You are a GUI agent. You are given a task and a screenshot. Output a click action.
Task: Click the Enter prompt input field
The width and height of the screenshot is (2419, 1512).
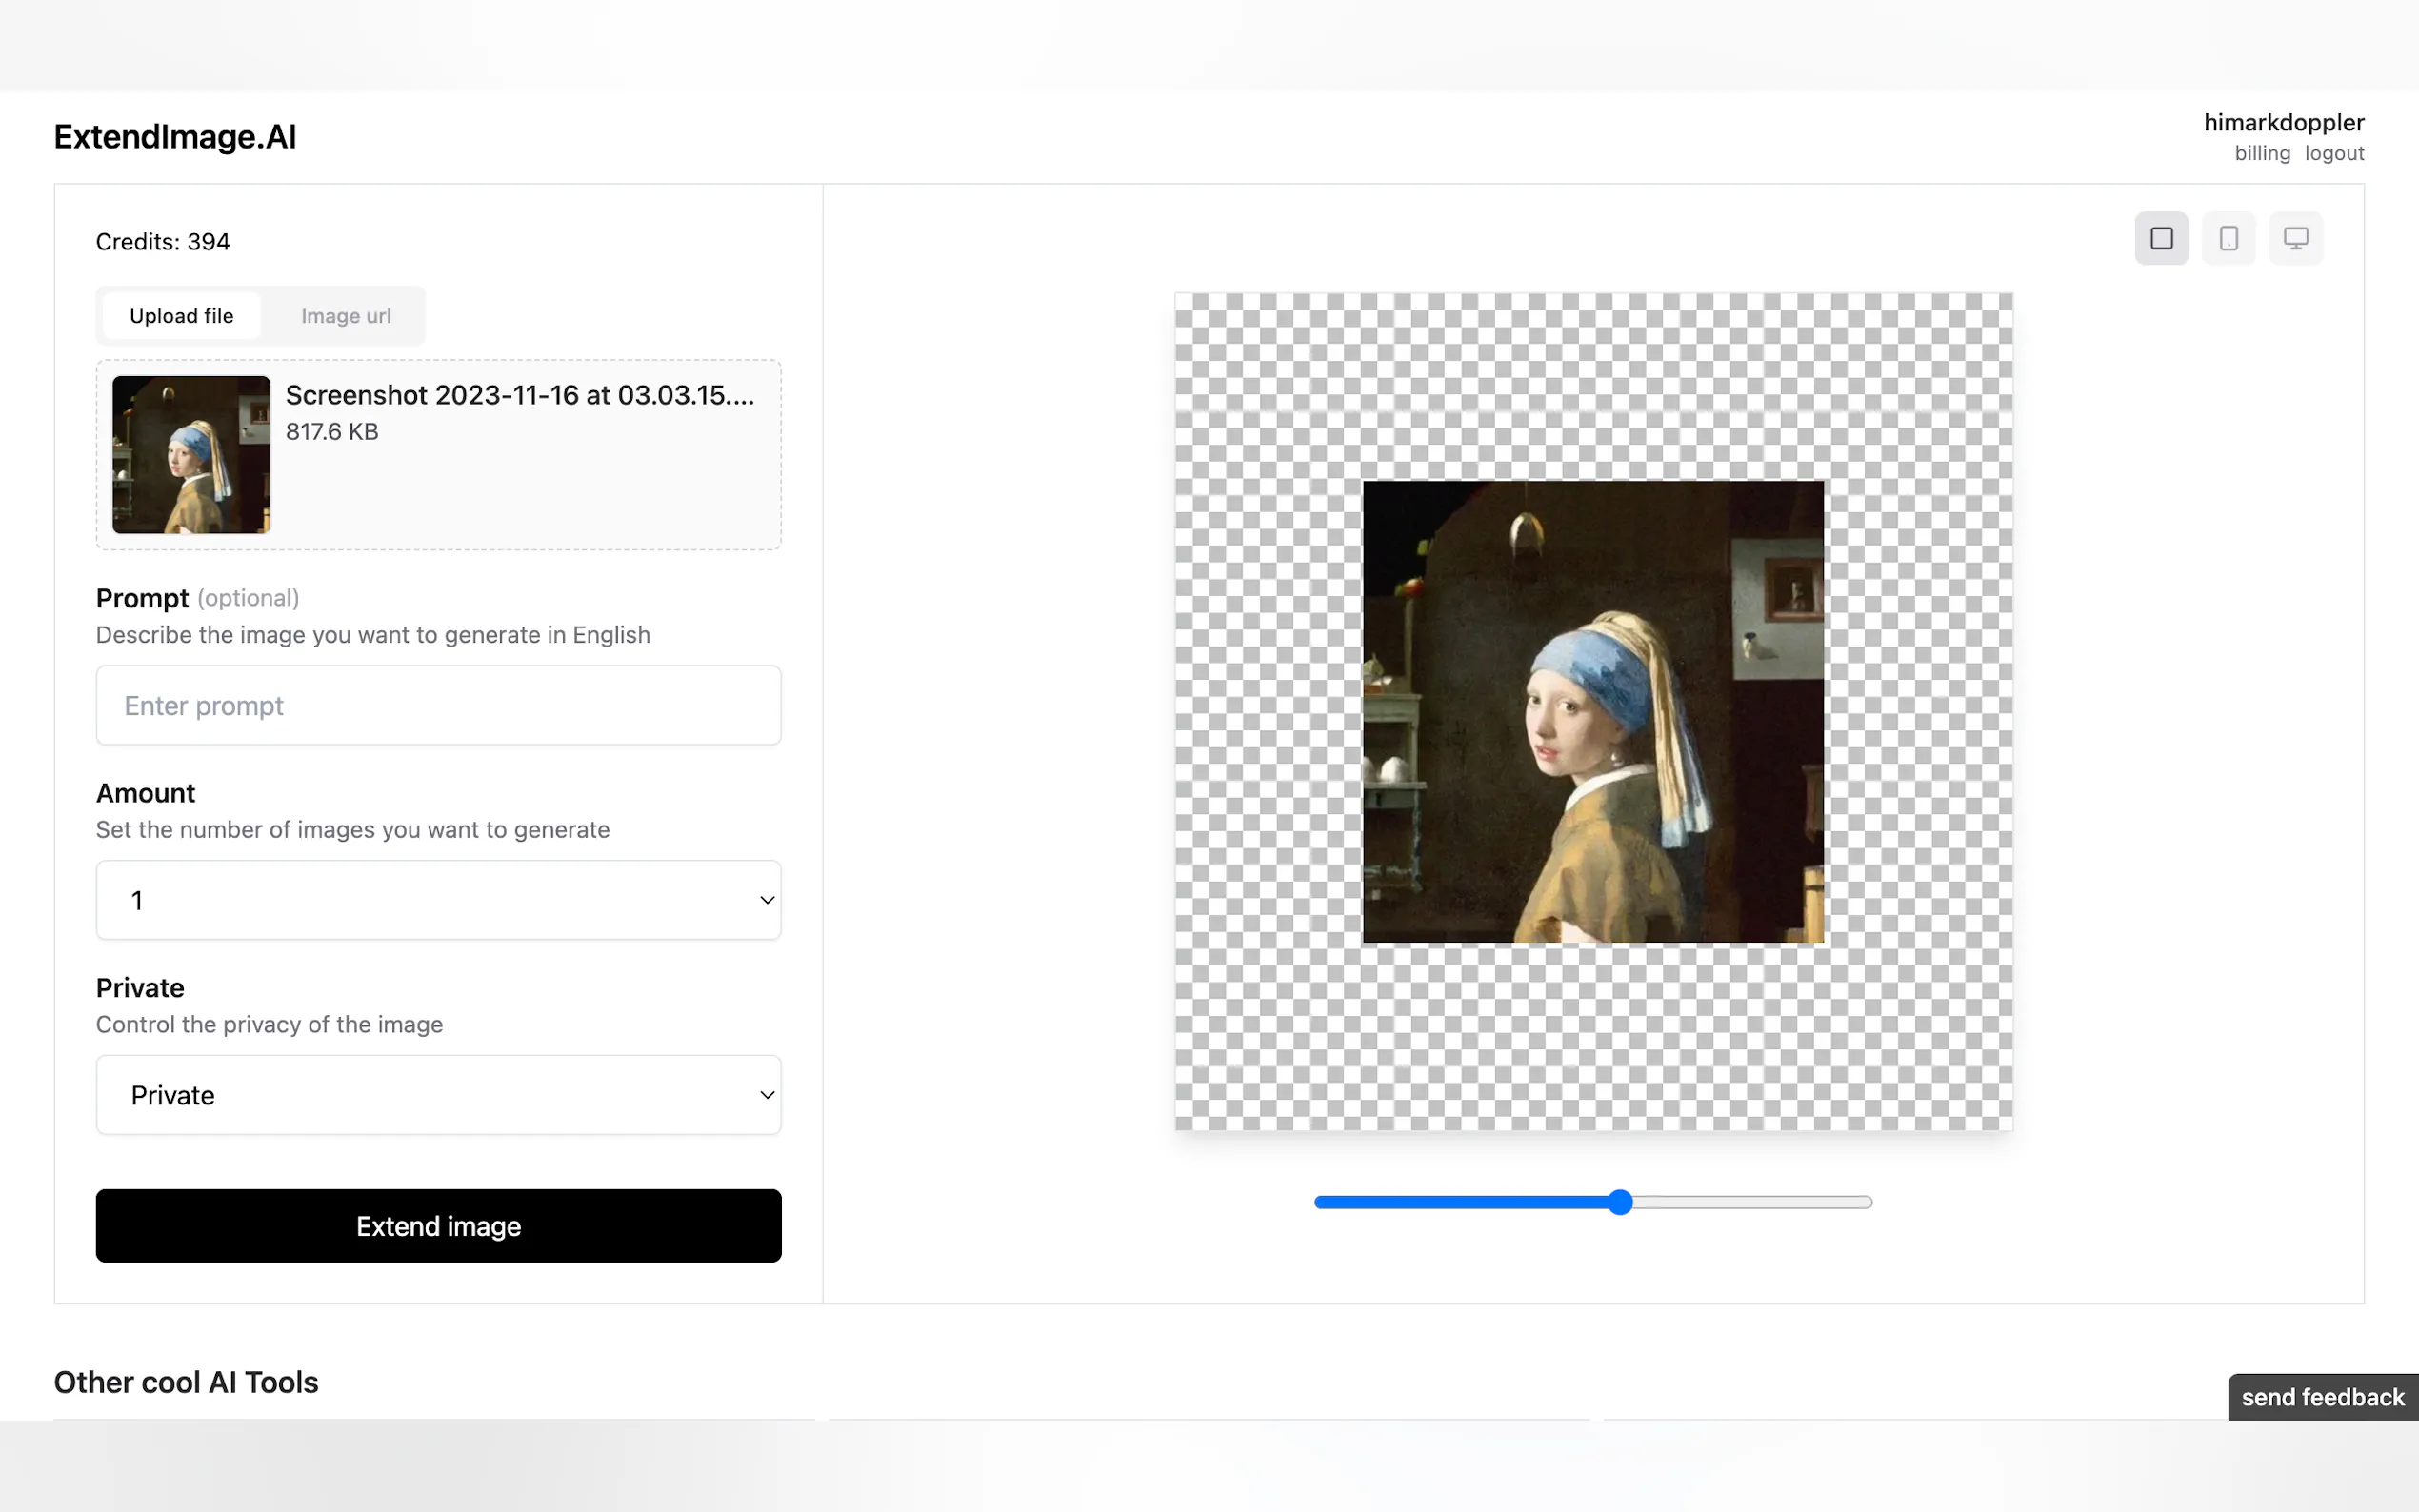coord(438,705)
